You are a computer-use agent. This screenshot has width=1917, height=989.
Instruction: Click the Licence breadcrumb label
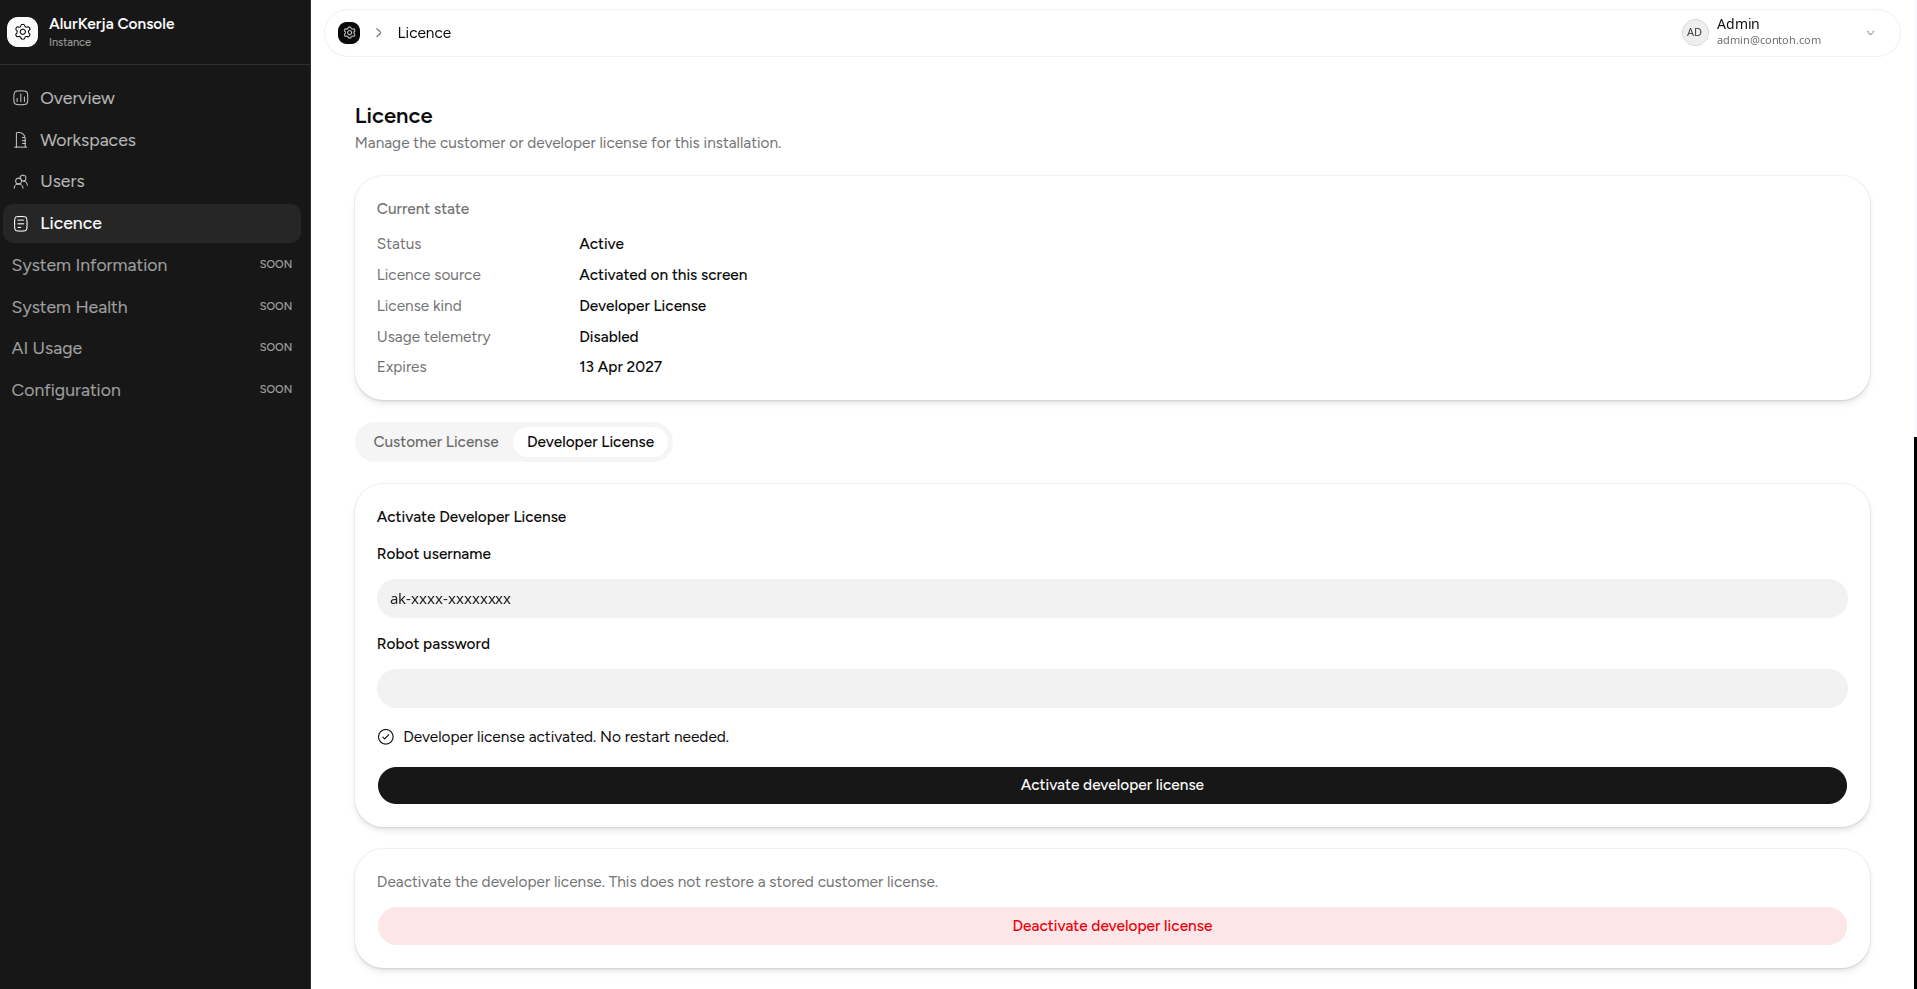point(424,33)
